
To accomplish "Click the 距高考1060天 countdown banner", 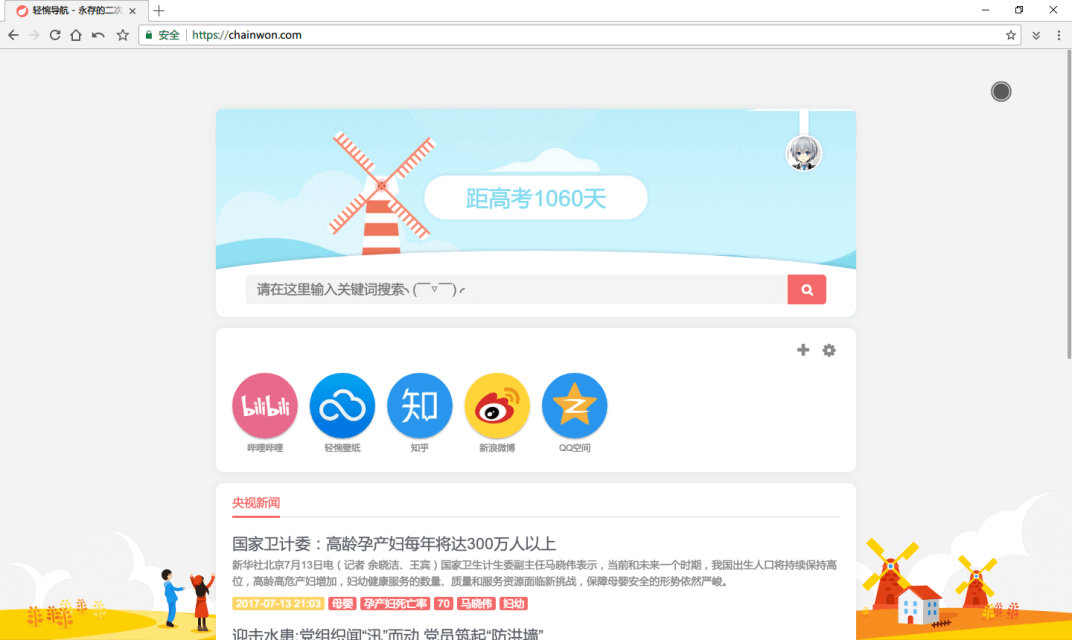I will tap(536, 199).
